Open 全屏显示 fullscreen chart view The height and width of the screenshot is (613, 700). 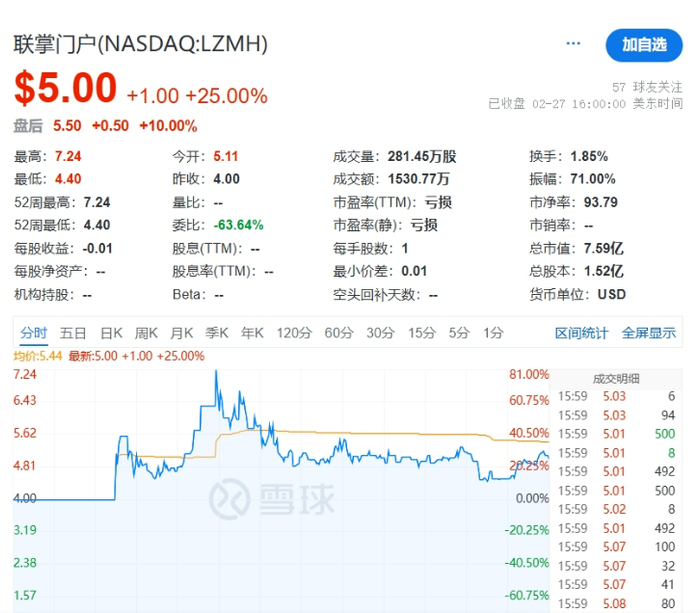(649, 333)
